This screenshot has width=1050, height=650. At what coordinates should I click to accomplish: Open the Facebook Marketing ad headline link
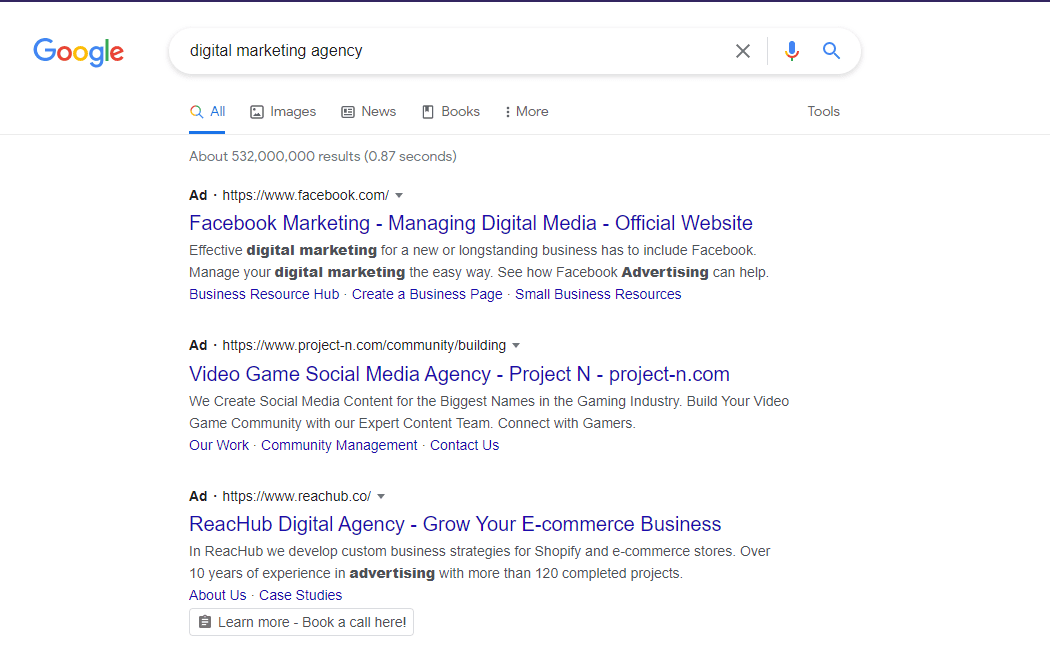click(x=470, y=222)
